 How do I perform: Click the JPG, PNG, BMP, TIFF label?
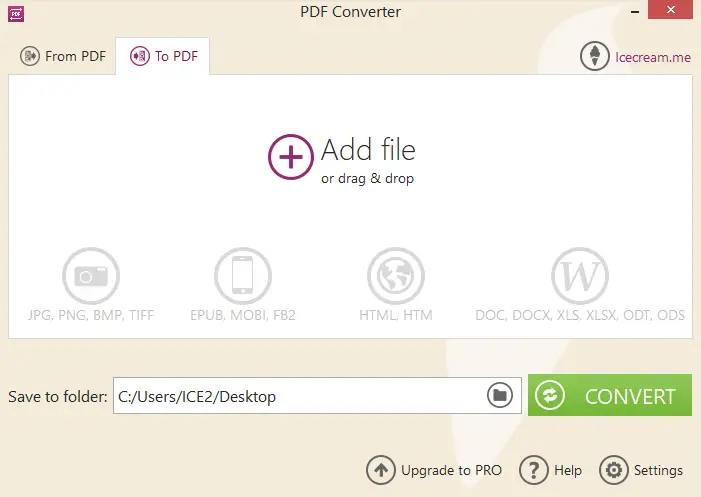(91, 315)
